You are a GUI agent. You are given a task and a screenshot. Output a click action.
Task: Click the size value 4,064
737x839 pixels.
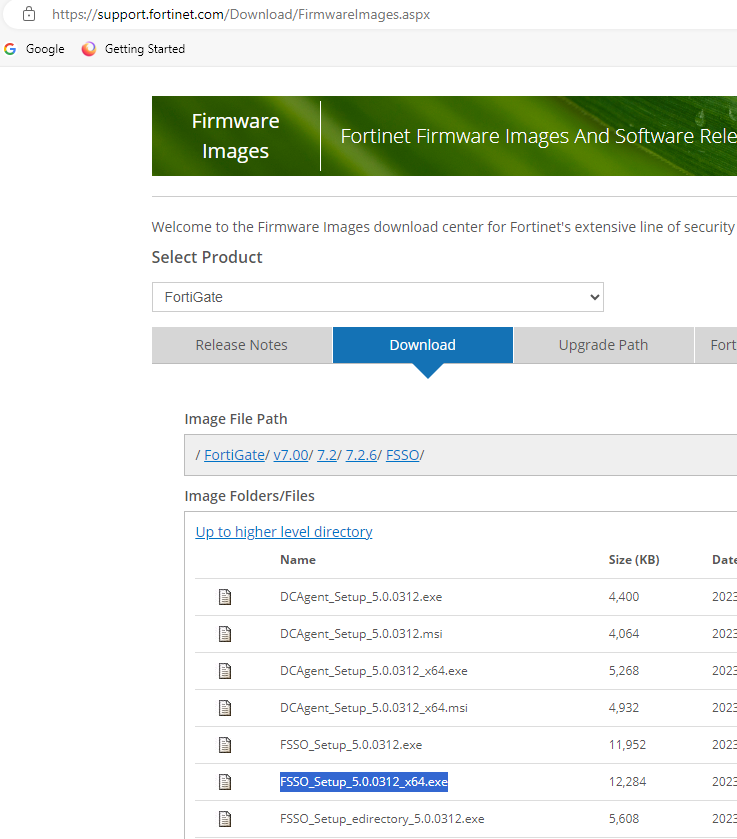click(x=624, y=634)
